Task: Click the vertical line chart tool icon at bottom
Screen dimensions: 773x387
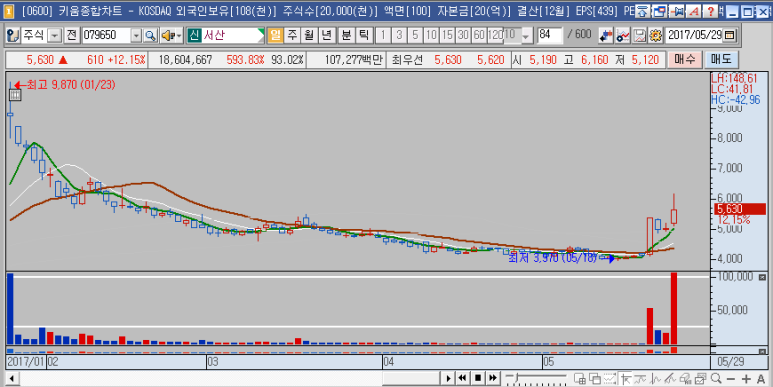Action: [x=656, y=379]
